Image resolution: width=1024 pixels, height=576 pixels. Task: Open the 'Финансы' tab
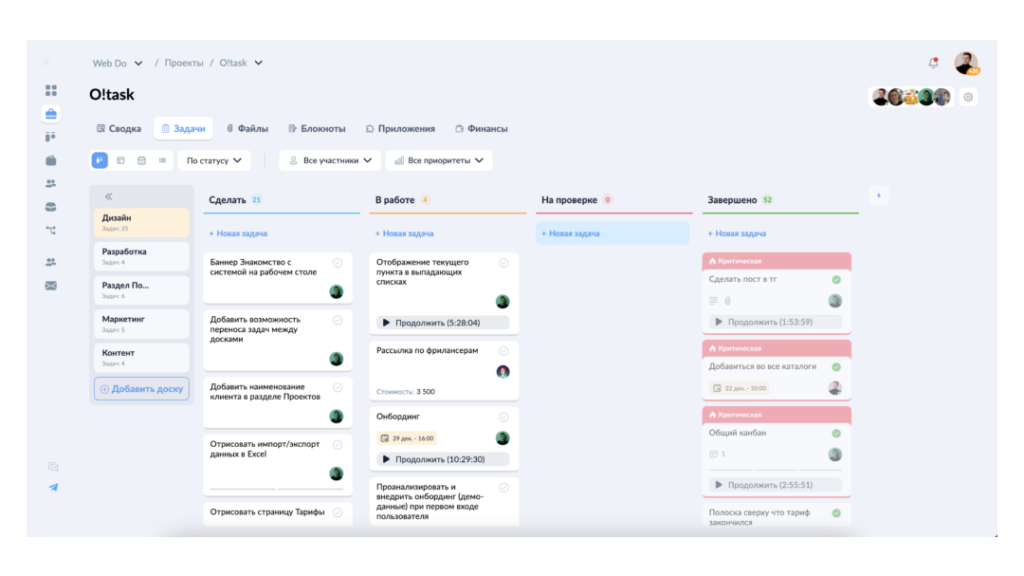[481, 129]
